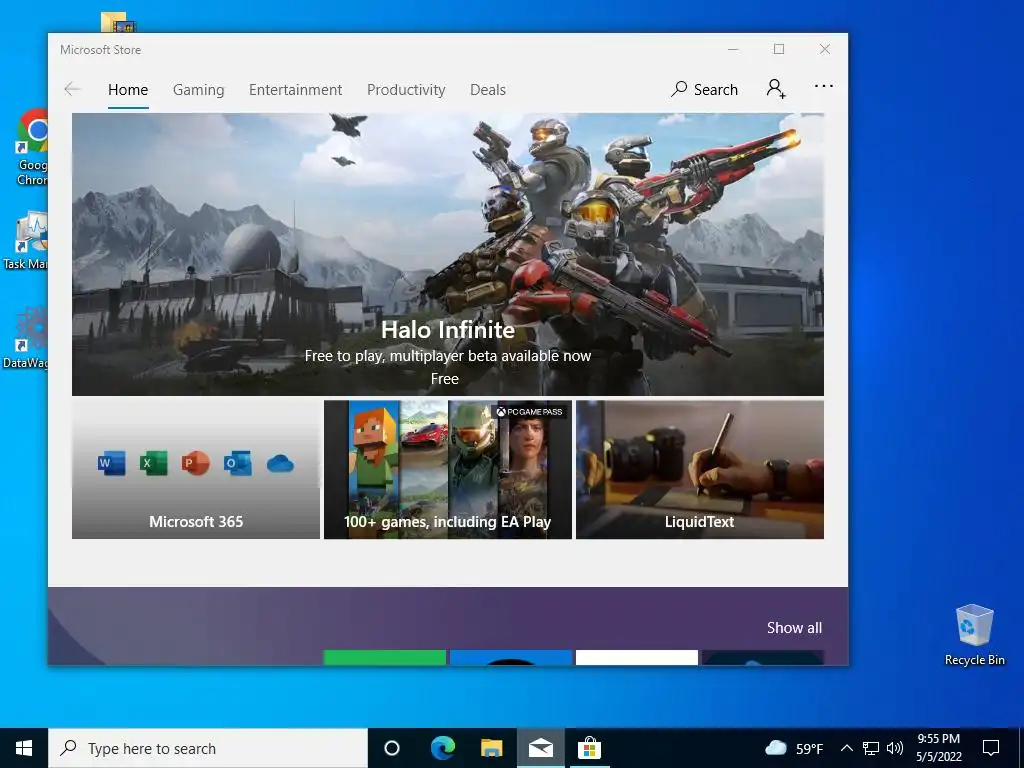Maximize the Microsoft Store window
Screen dimensions: 1024x768
coord(778,50)
